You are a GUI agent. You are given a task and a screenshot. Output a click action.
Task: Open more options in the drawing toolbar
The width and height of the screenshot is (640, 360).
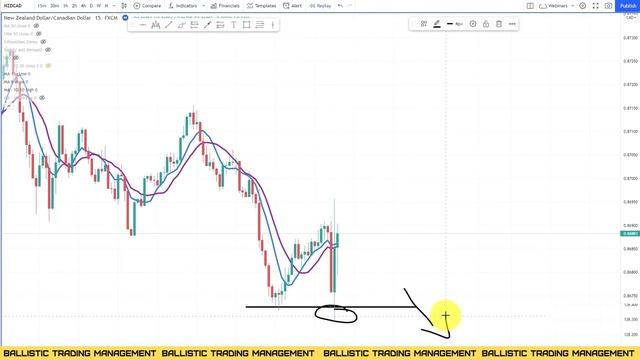pyautogui.click(x=512, y=24)
